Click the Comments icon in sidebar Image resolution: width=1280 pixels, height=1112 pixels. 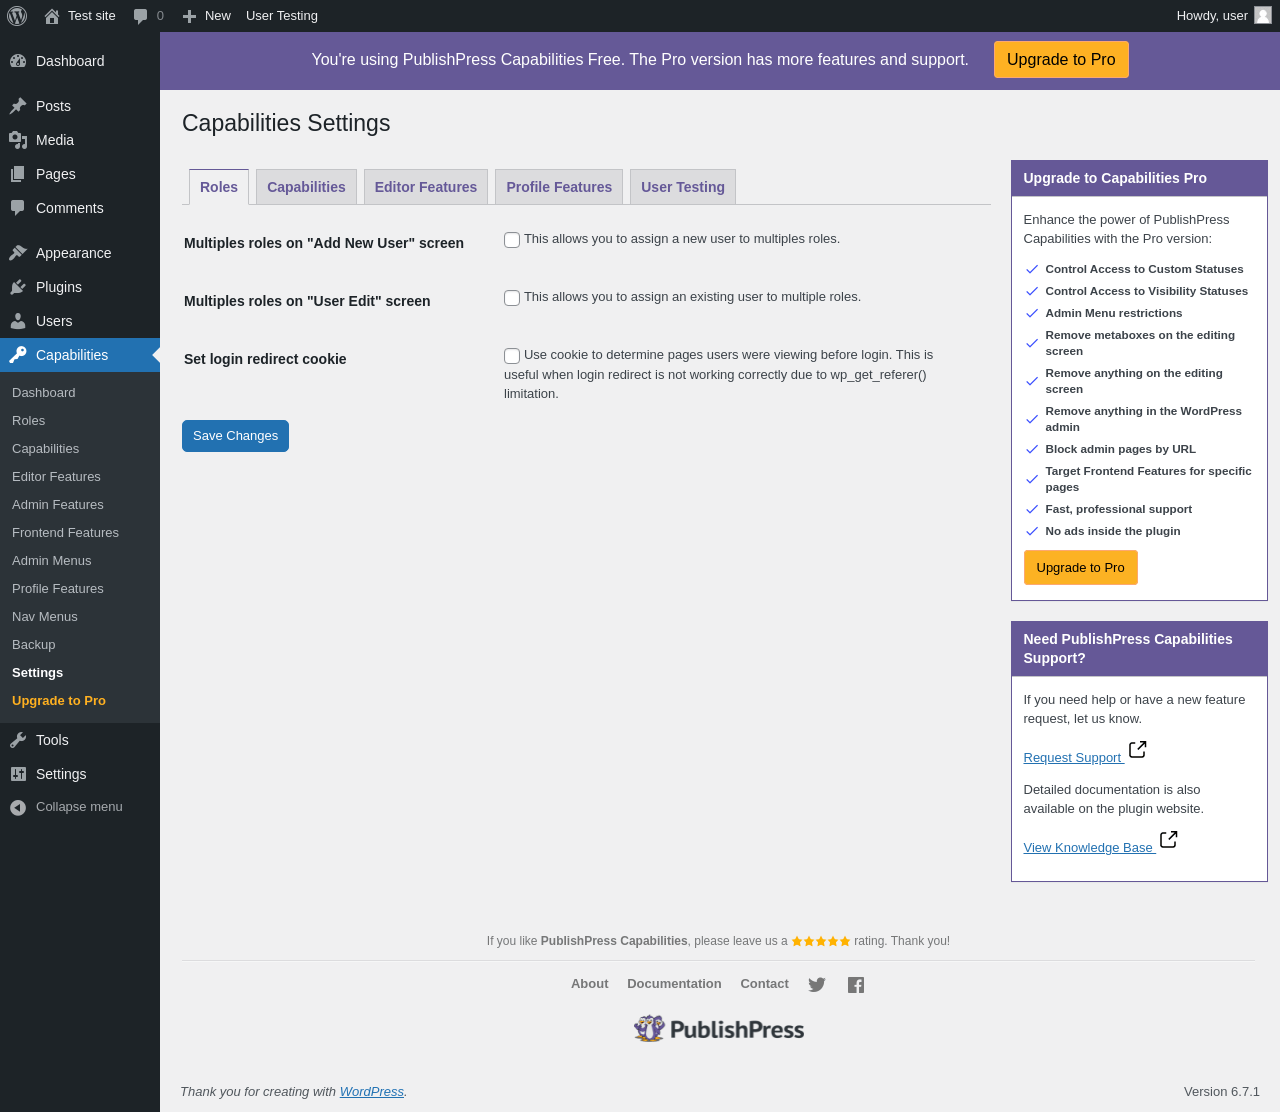coord(18,208)
